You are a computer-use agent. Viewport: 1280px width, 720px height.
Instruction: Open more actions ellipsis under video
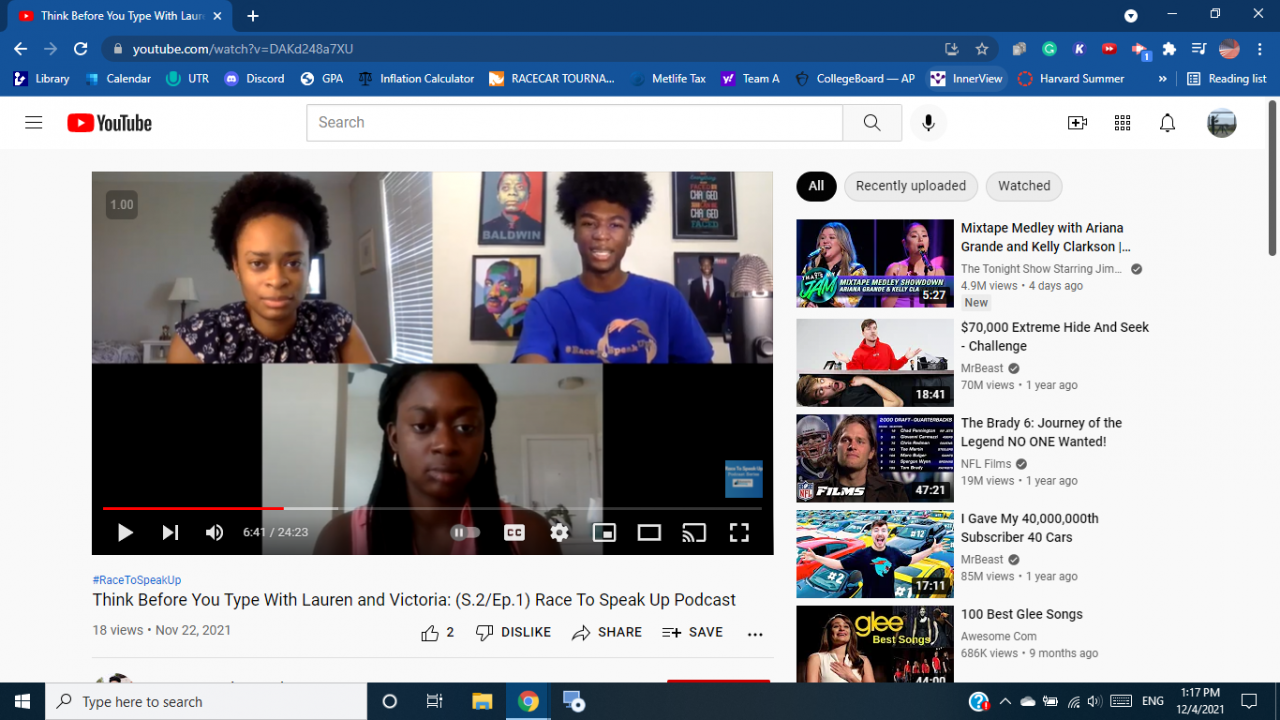tap(755, 634)
